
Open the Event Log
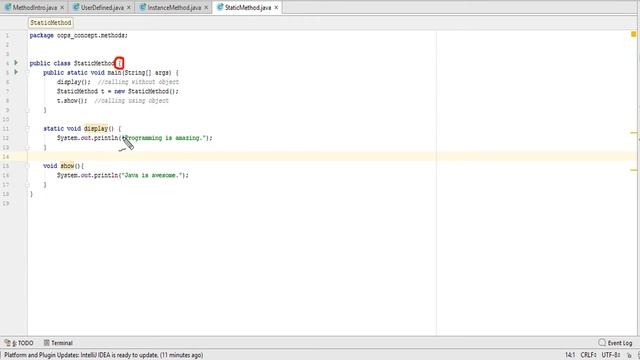616,343
